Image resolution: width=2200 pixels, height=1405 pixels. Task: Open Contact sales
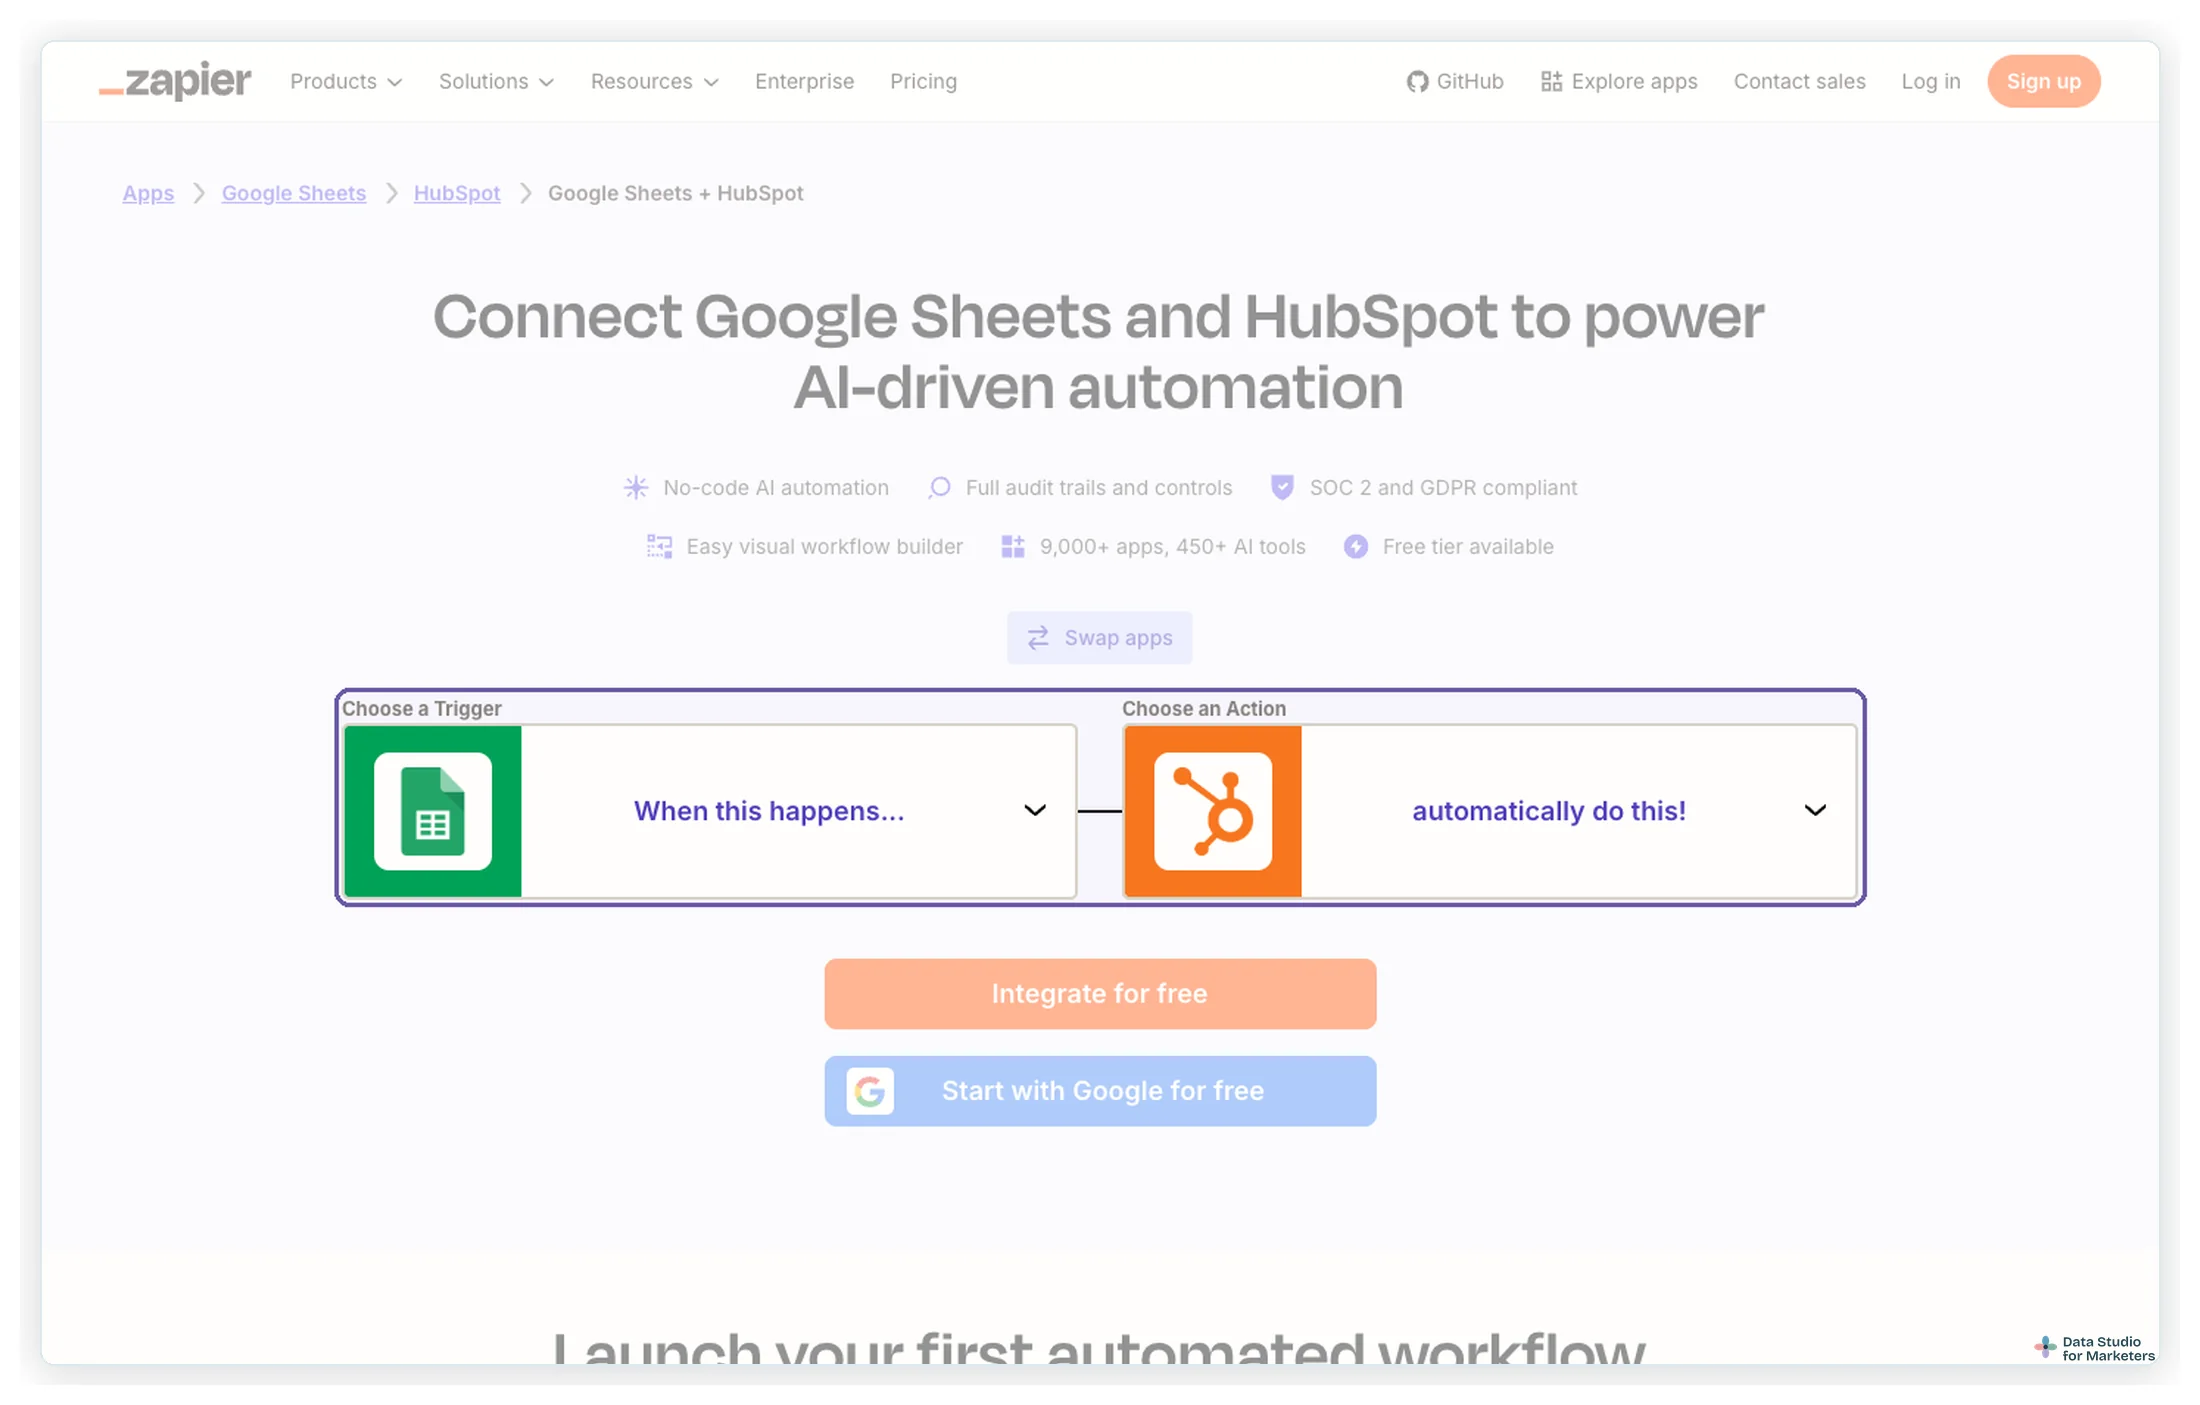point(1799,82)
